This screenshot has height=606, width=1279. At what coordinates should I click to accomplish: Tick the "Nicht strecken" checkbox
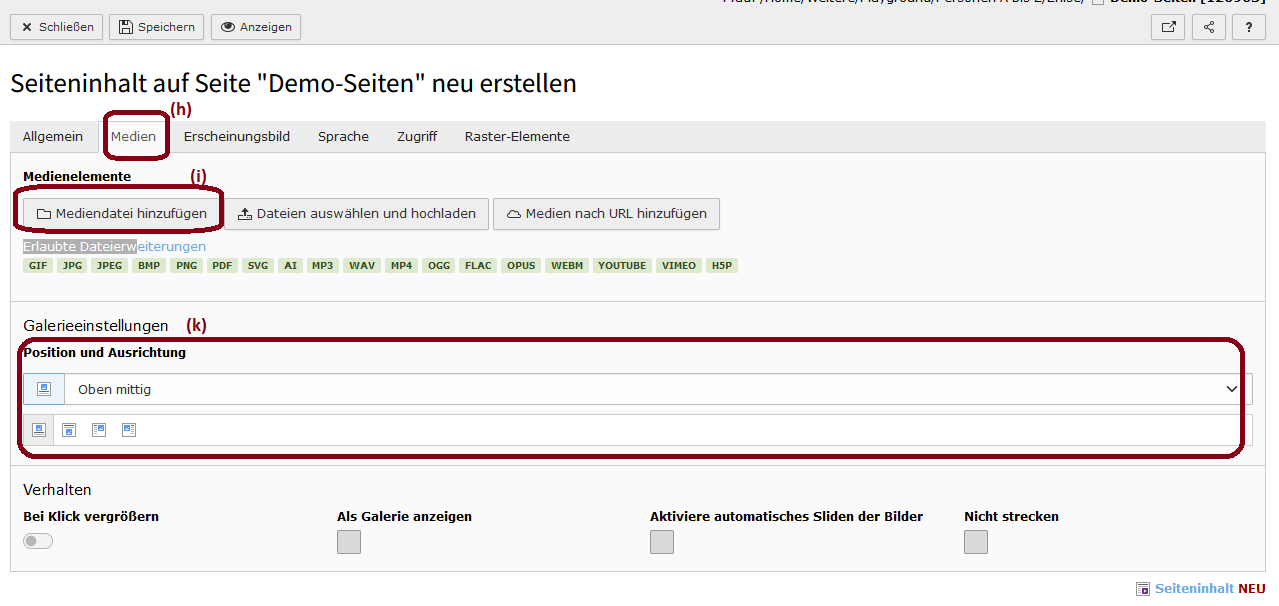pos(976,542)
